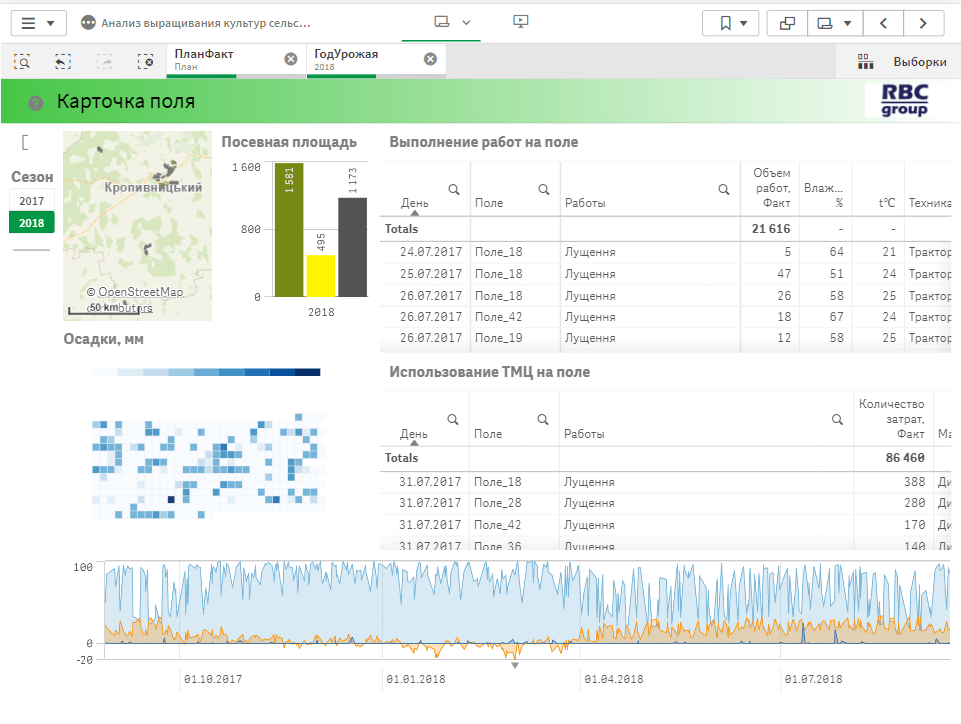Select season 2017 in Сезон filter
961x724 pixels.
click(31, 201)
